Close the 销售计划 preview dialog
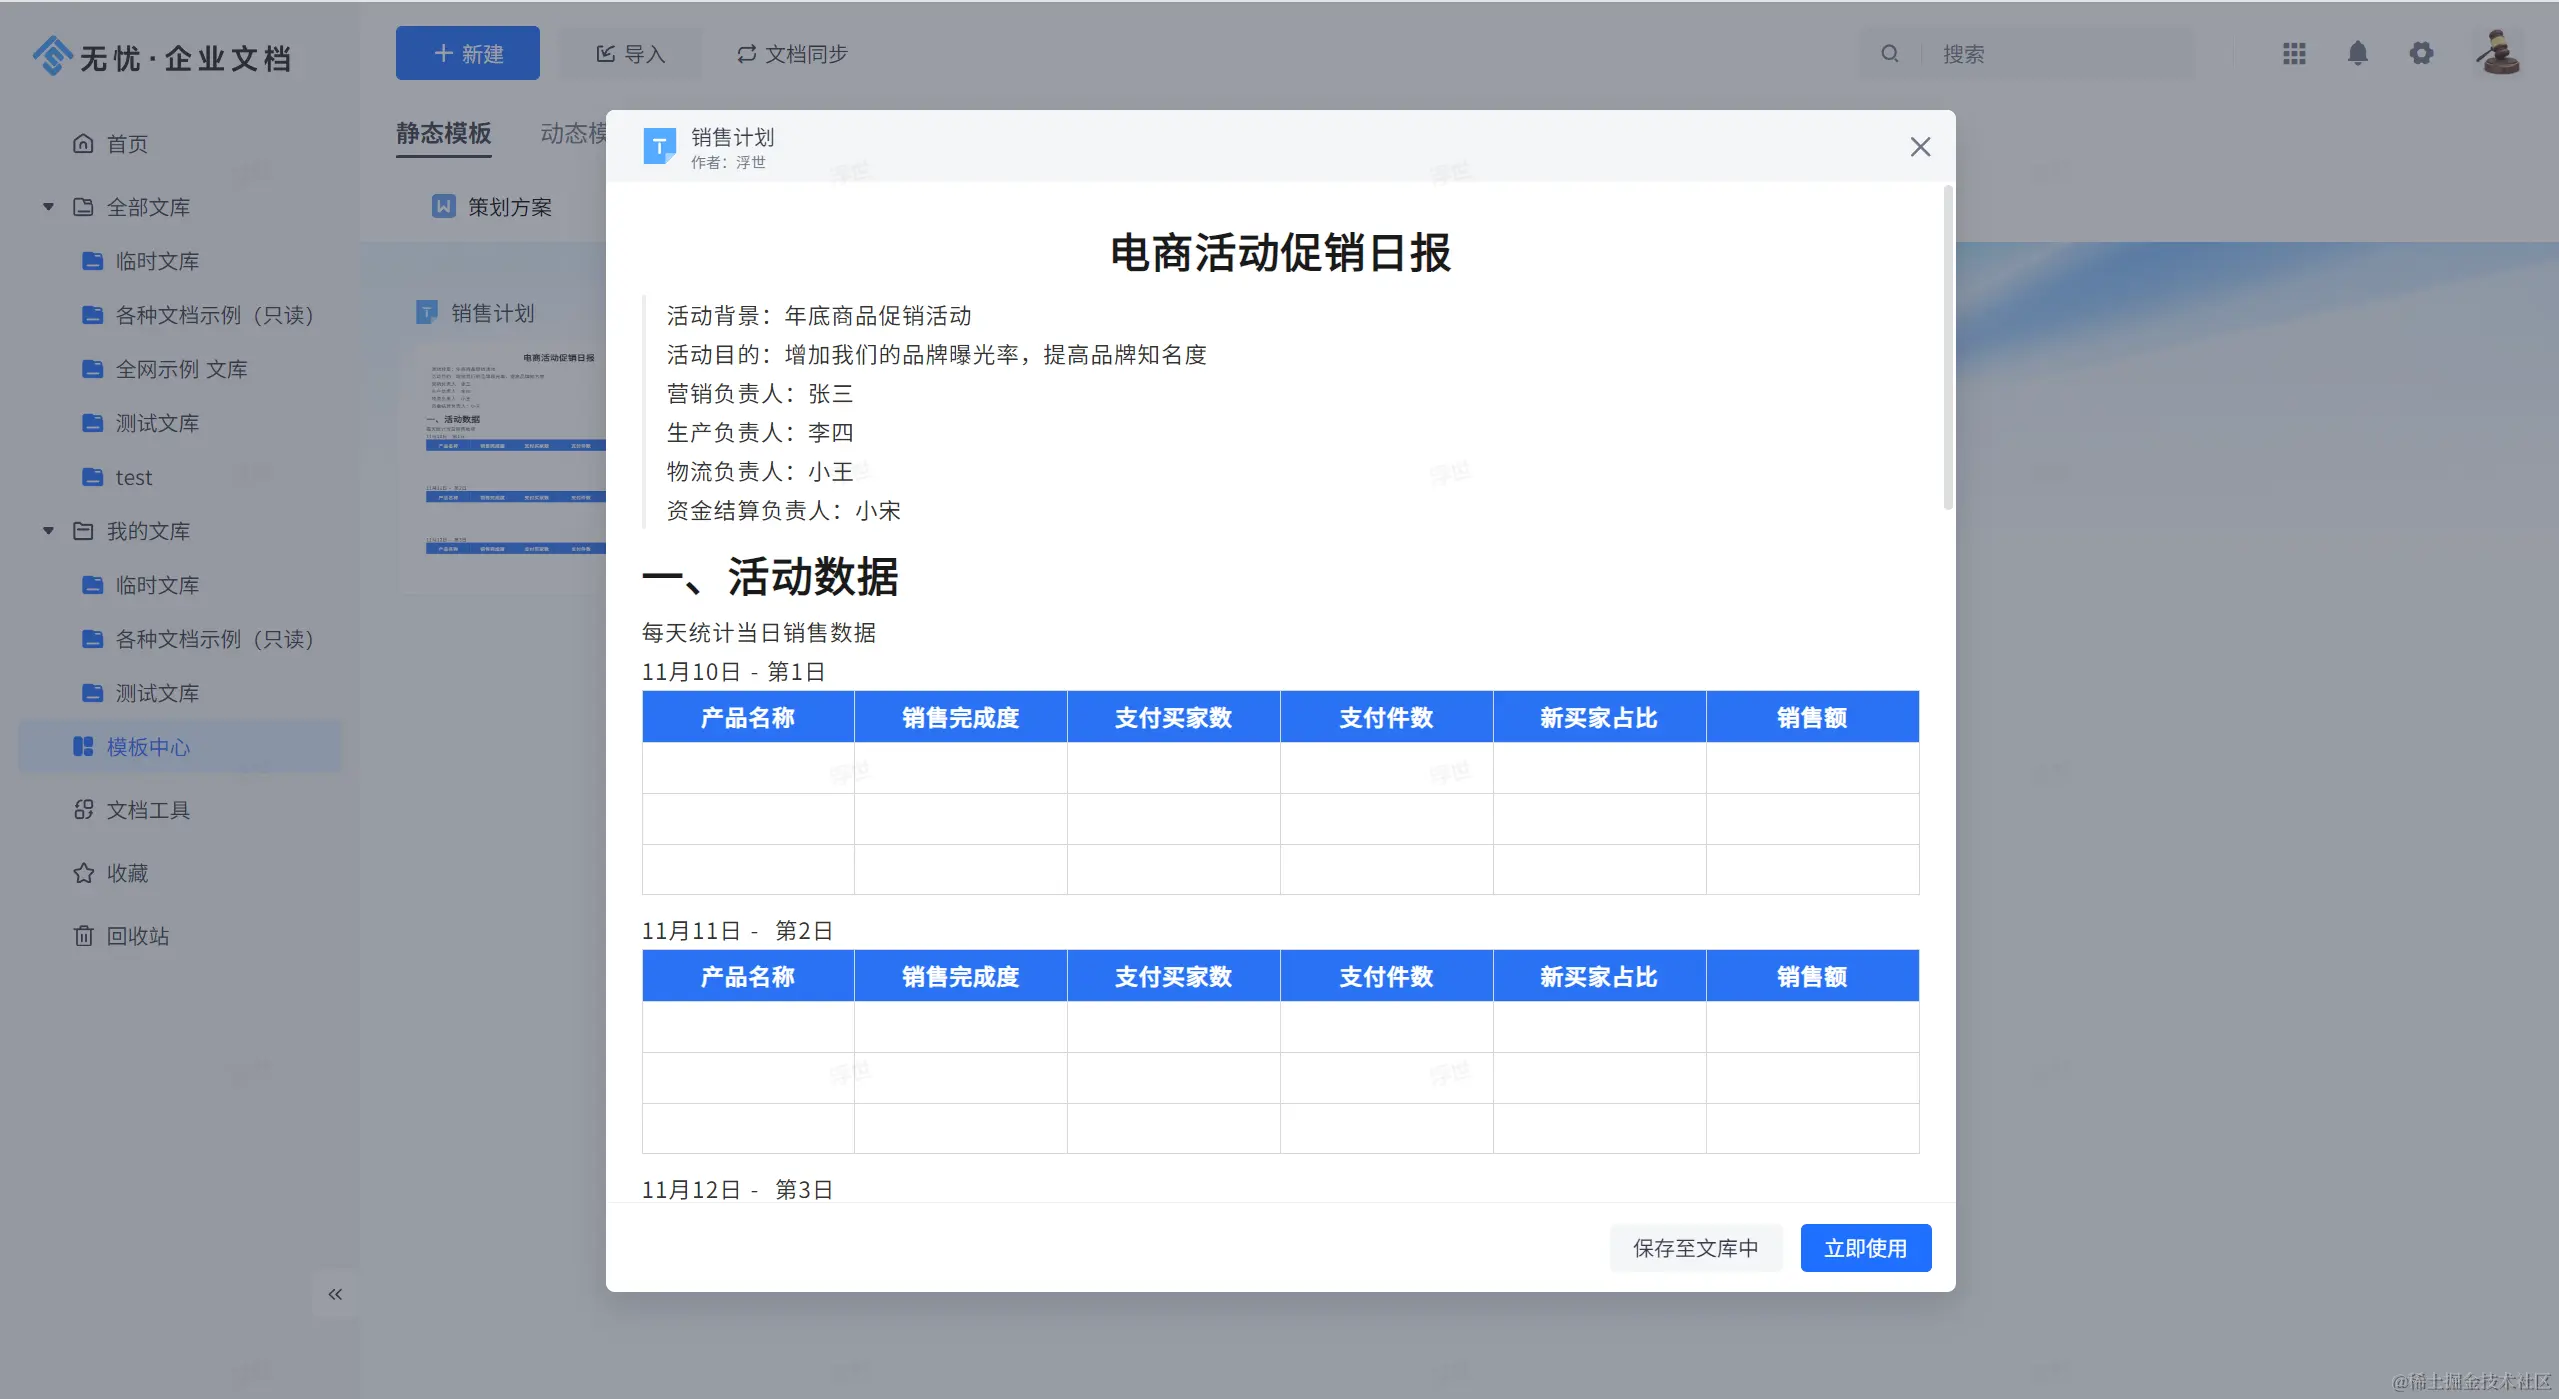2559x1399 pixels. [1919, 147]
